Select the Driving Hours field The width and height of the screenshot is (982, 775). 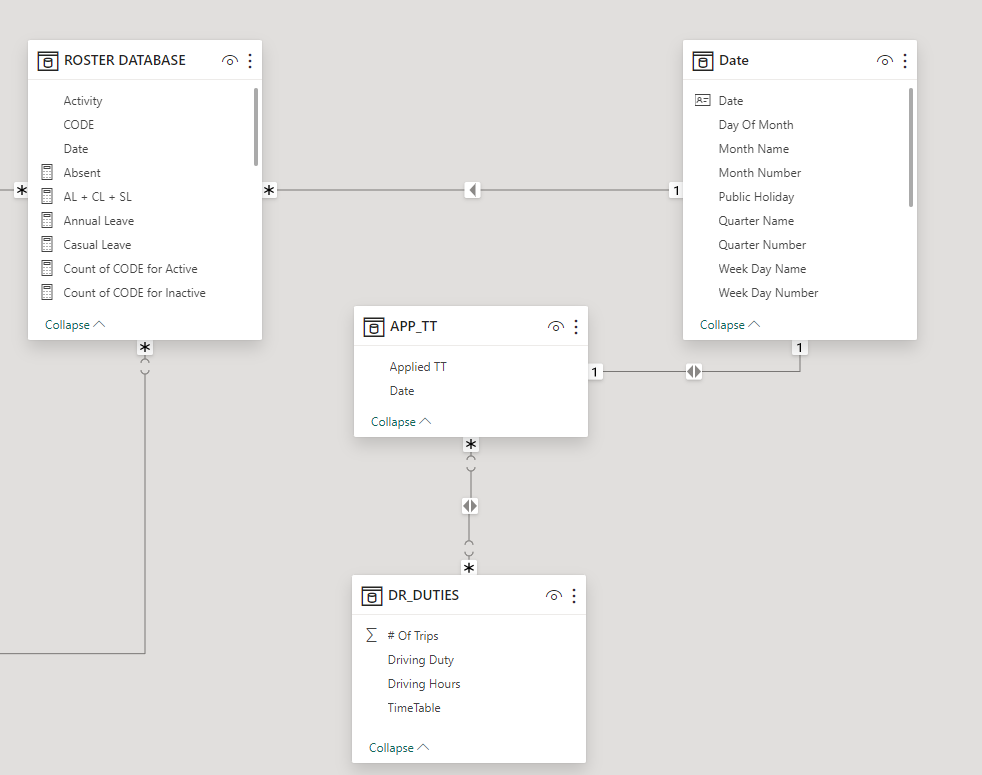coord(424,684)
